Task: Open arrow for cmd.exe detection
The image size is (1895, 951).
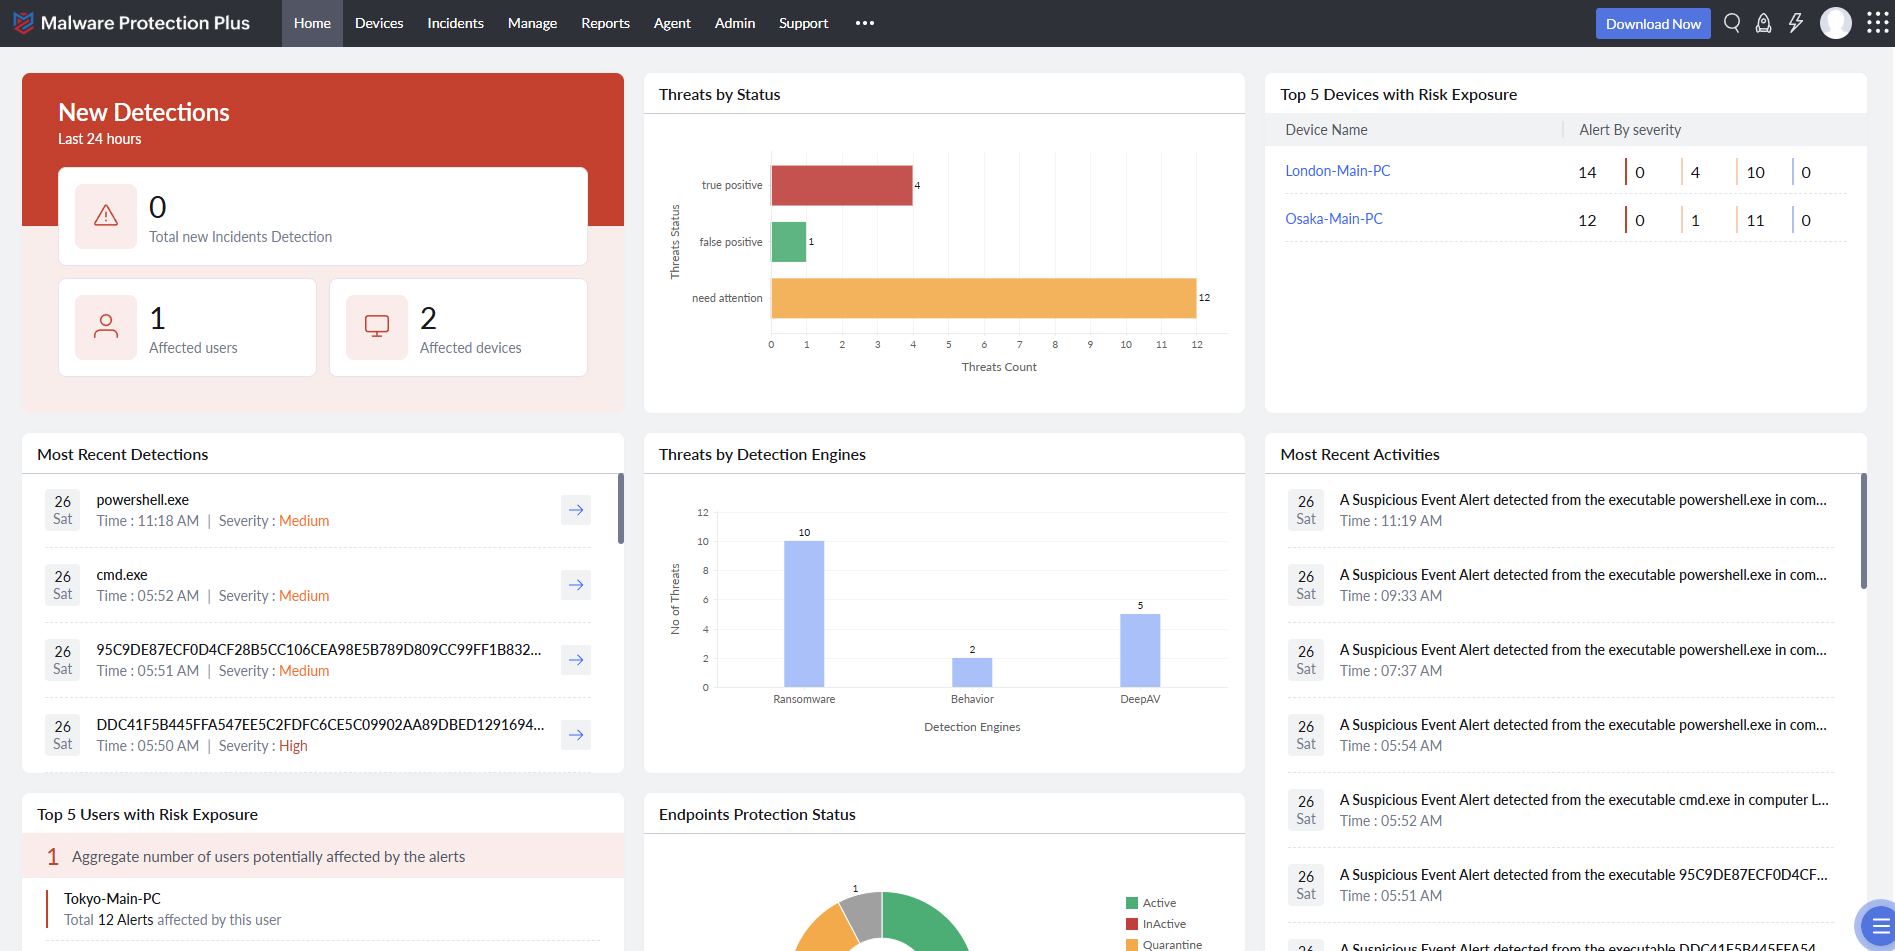Action: [576, 585]
